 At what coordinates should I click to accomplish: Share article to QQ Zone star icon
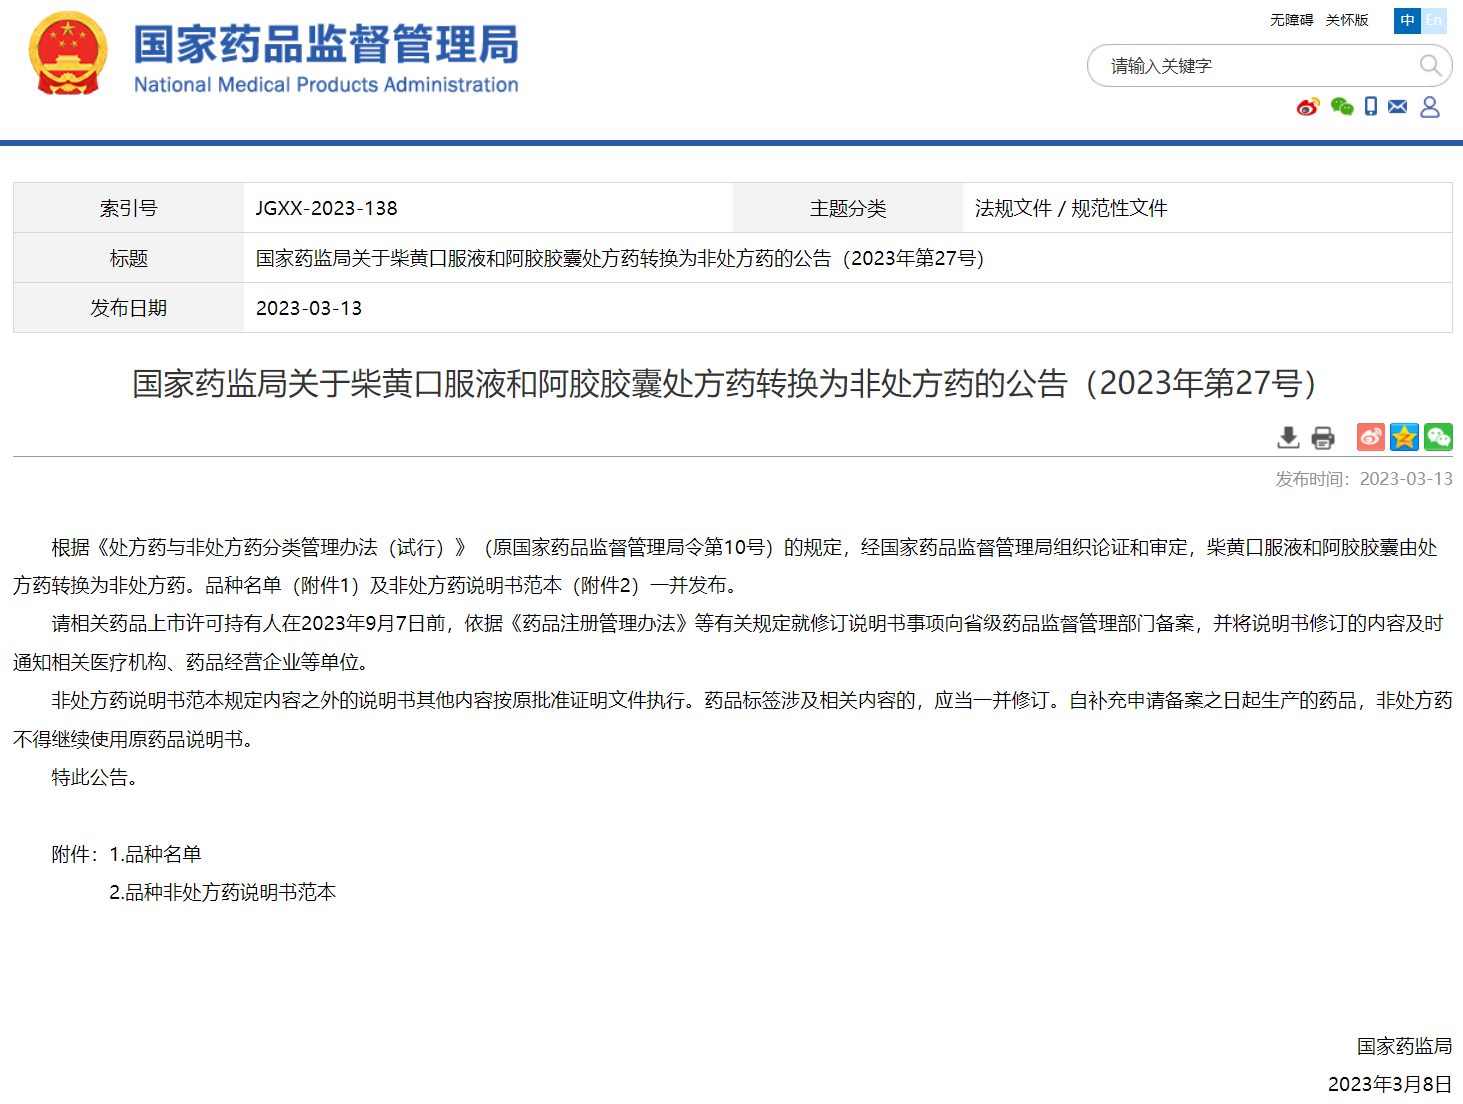(1405, 437)
